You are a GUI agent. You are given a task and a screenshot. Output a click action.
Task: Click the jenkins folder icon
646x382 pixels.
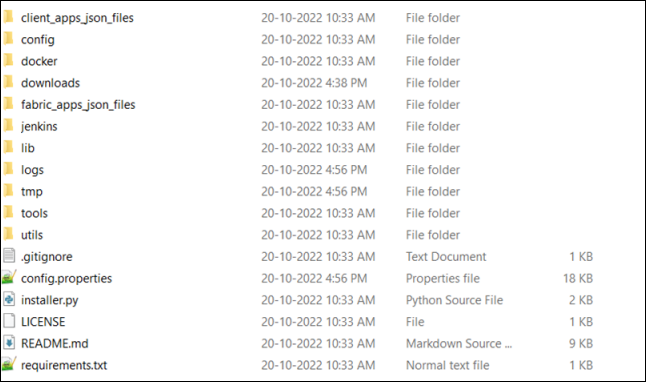(x=8, y=126)
